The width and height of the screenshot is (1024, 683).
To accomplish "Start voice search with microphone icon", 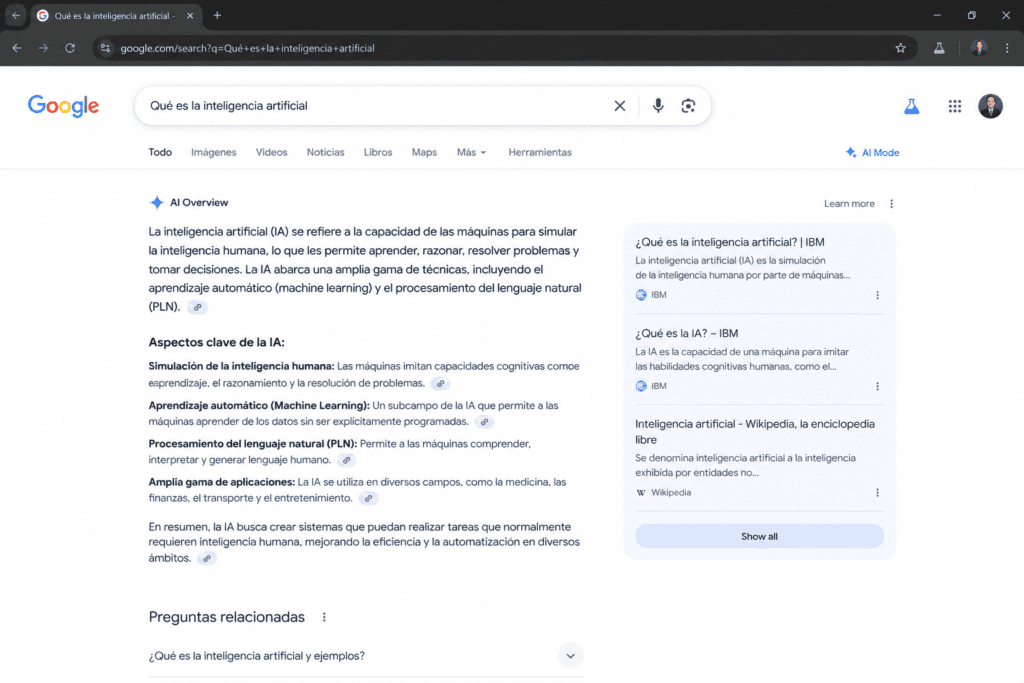I will (x=658, y=106).
